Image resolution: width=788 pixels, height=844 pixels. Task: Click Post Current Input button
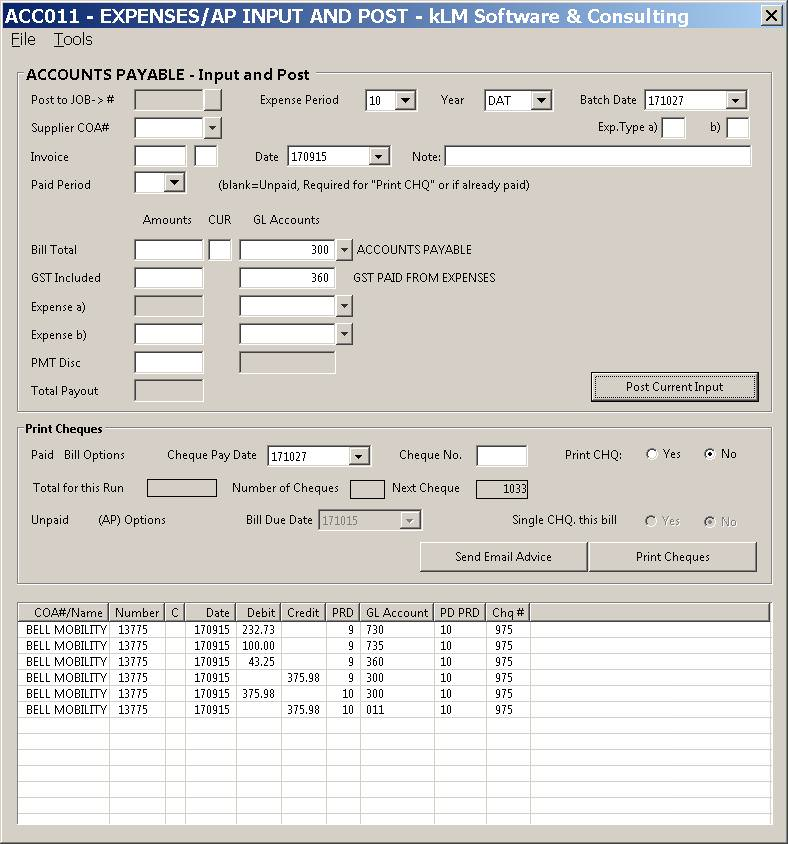click(x=674, y=386)
